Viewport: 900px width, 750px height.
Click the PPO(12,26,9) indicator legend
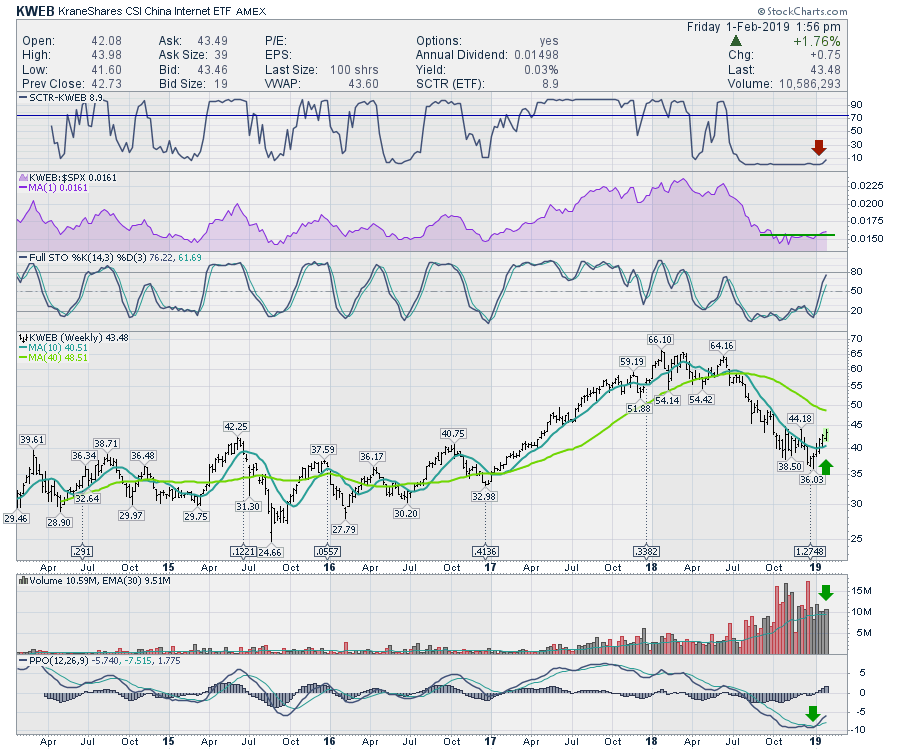pos(100,661)
